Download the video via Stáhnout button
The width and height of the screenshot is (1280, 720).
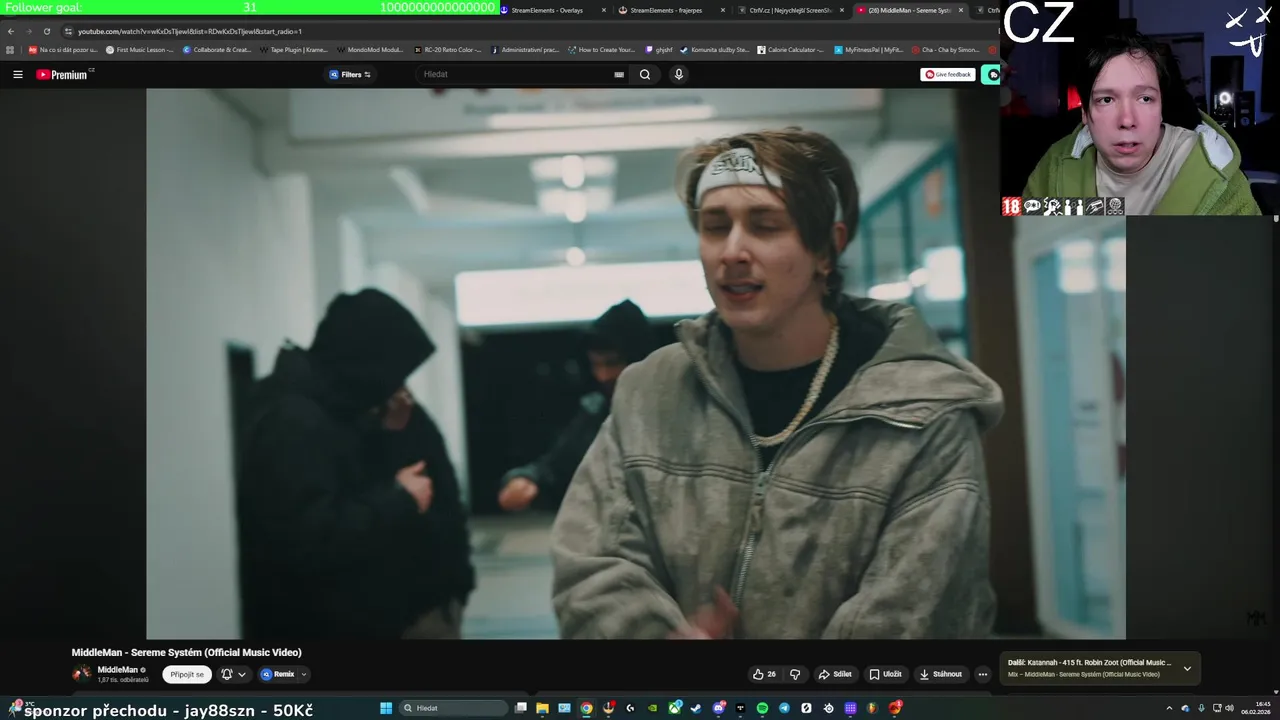click(941, 674)
